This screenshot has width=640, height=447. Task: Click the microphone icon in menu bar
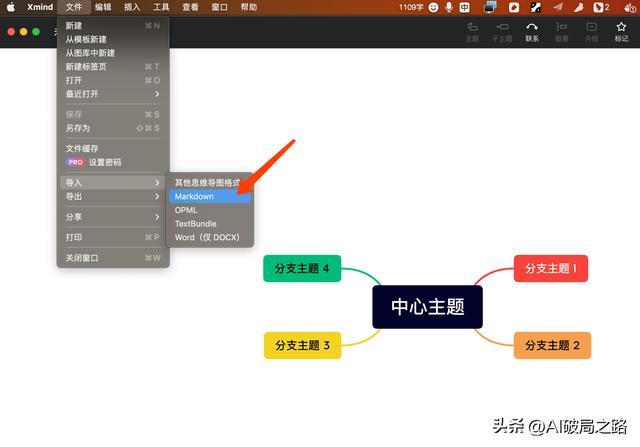pyautogui.click(x=449, y=7)
